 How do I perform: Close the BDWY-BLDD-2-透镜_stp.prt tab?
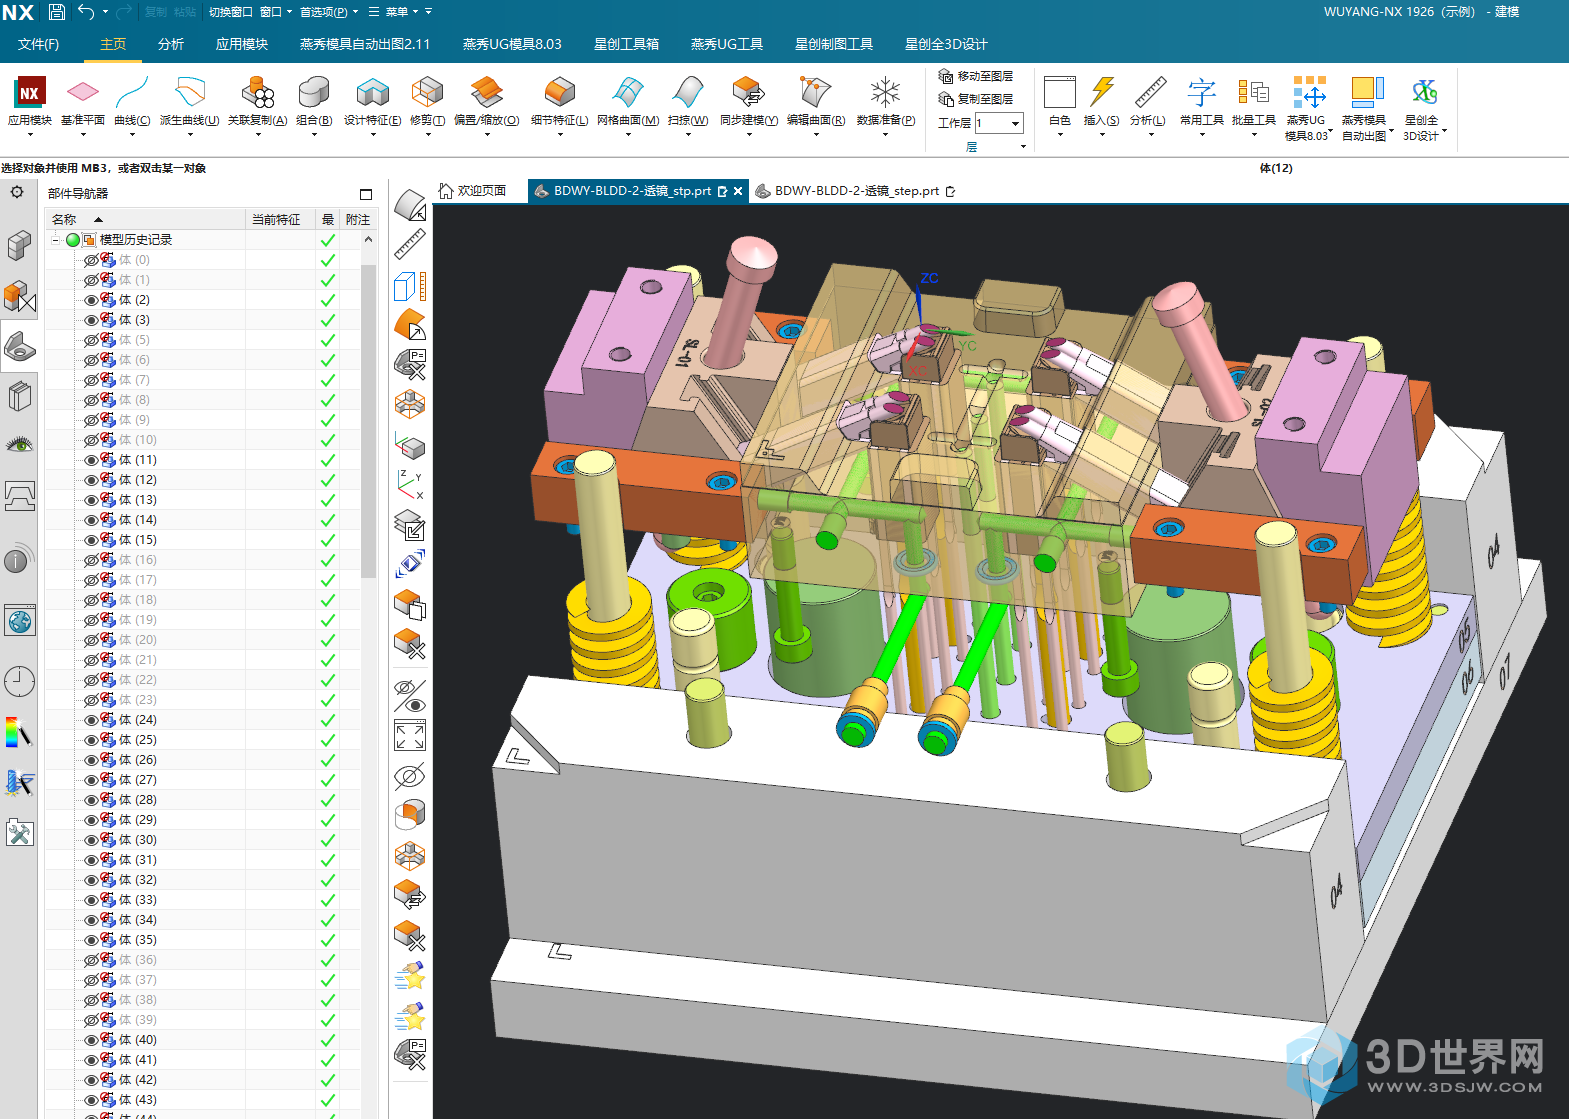(738, 191)
